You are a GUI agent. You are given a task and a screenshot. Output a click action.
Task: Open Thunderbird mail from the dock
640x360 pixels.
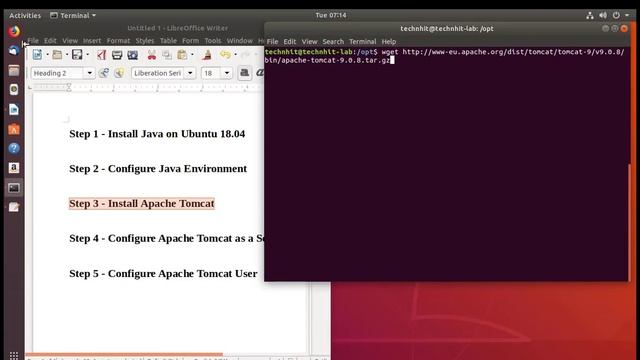point(14,51)
